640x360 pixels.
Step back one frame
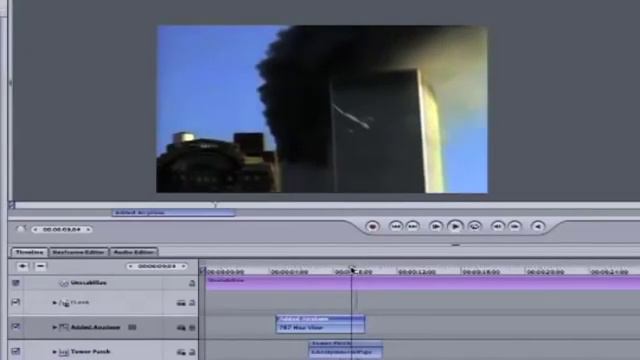pos(497,226)
